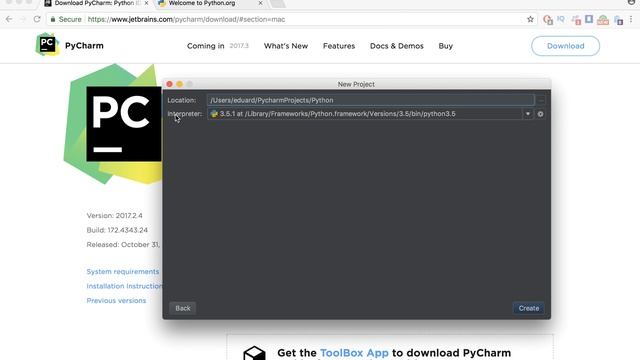The height and width of the screenshot is (360, 640).
Task: Click the ToolBox cube icon
Action: tap(254, 353)
